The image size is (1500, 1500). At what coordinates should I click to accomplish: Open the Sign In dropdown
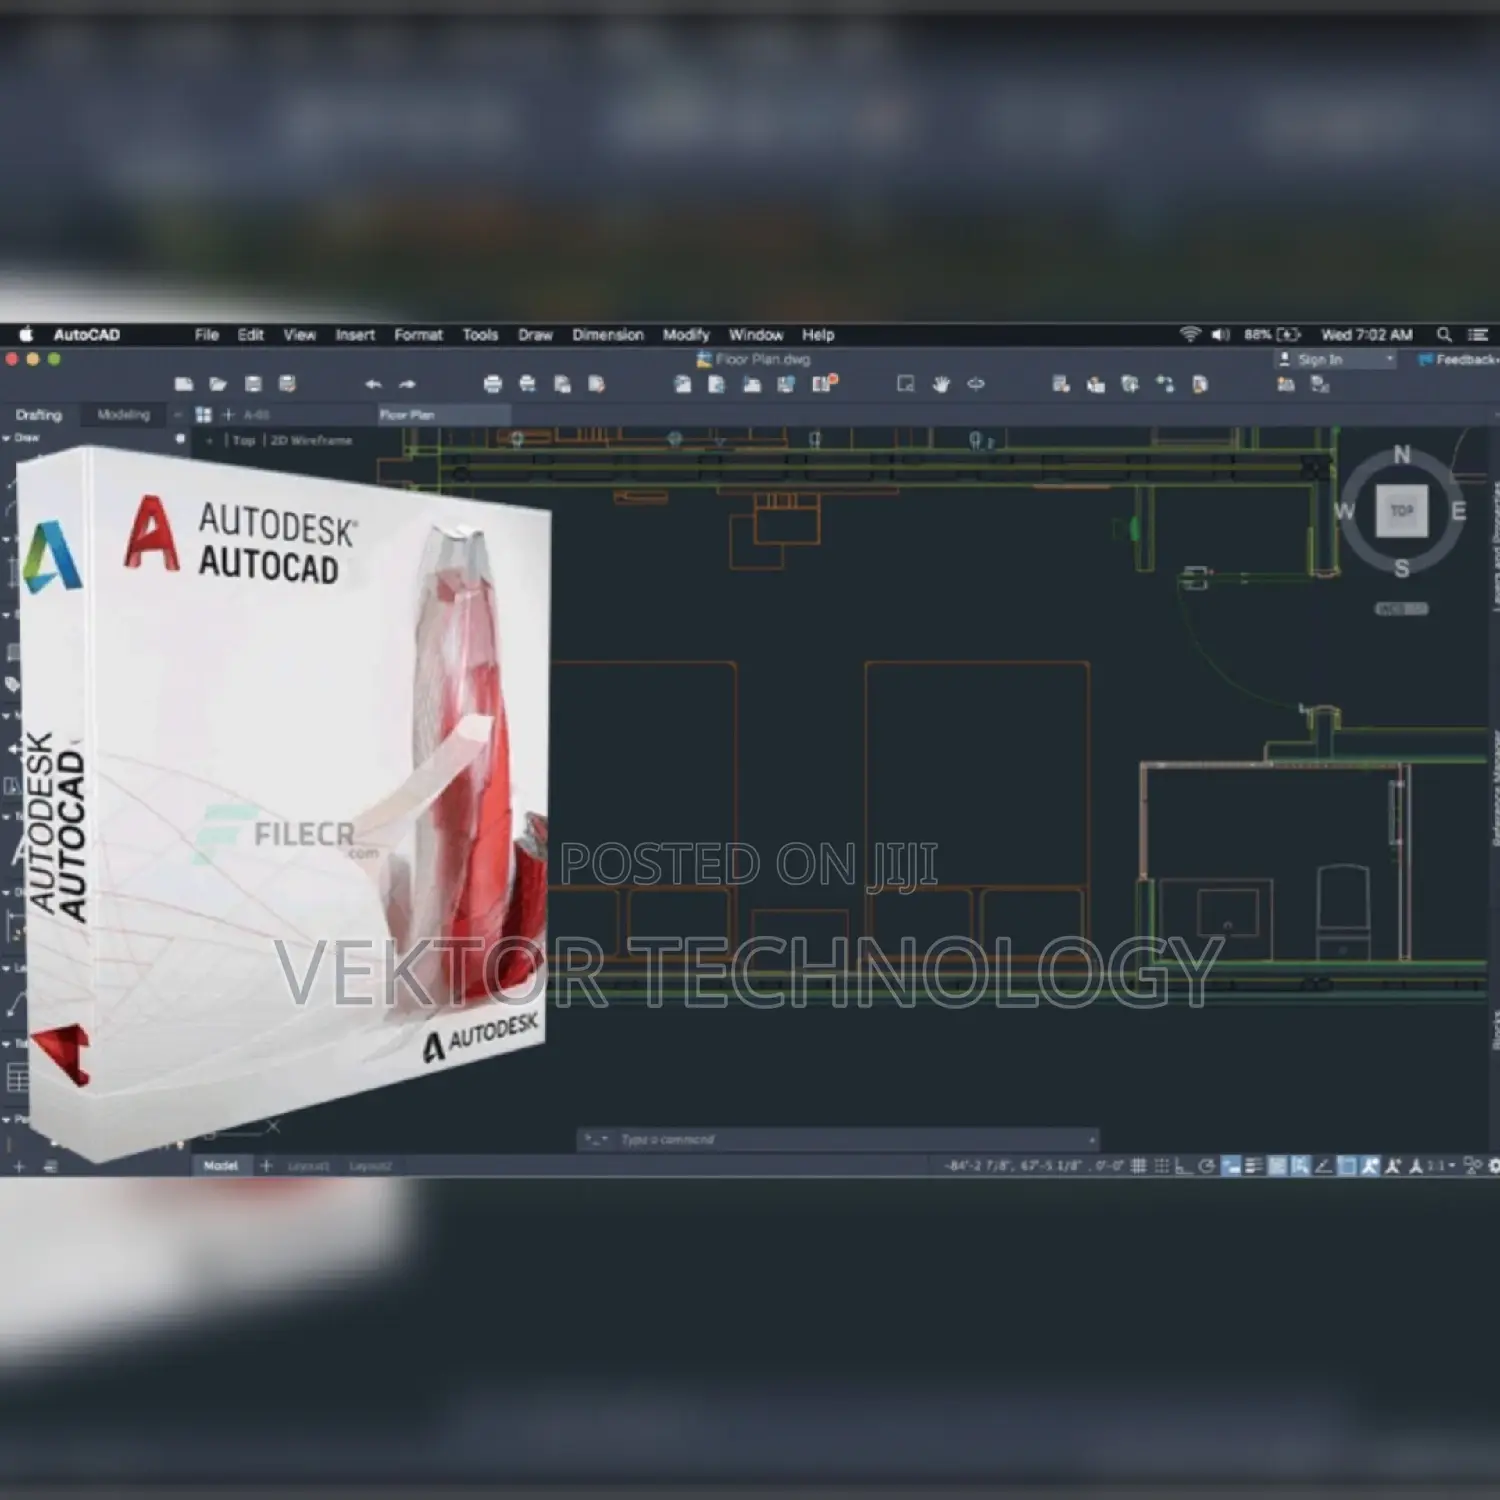(1335, 360)
